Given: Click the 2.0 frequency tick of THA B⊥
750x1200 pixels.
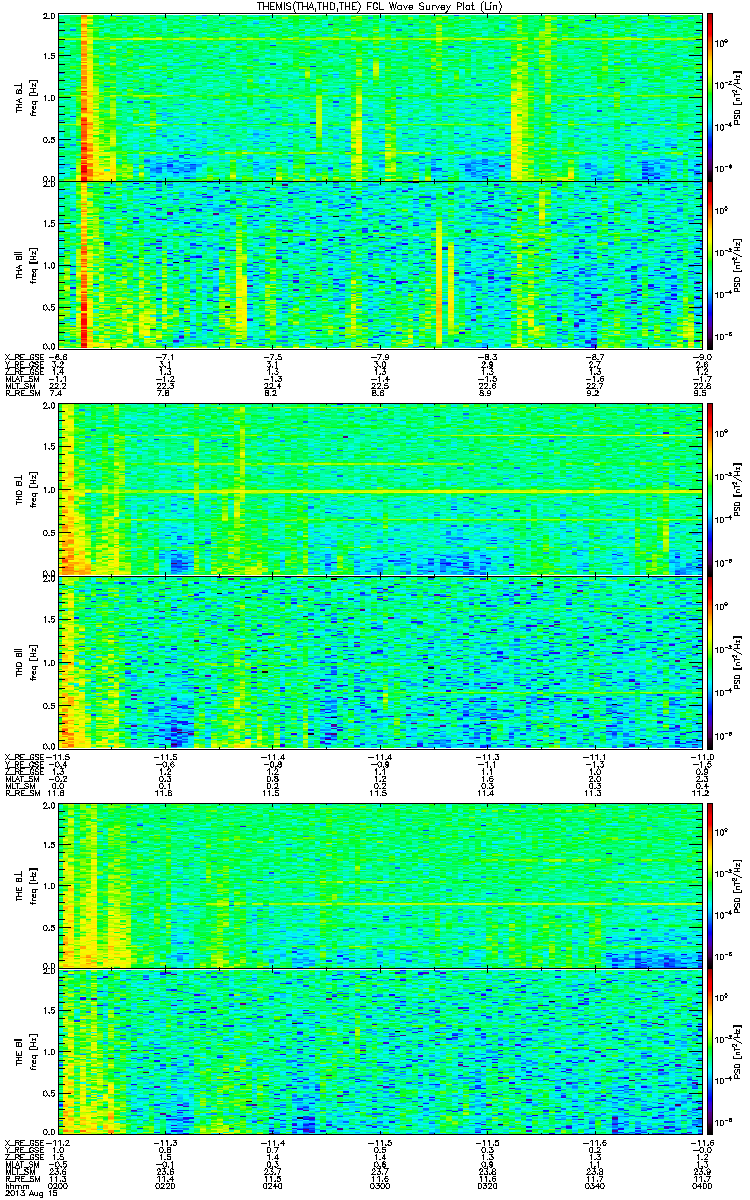Looking at the screenshot, I should [51, 18].
